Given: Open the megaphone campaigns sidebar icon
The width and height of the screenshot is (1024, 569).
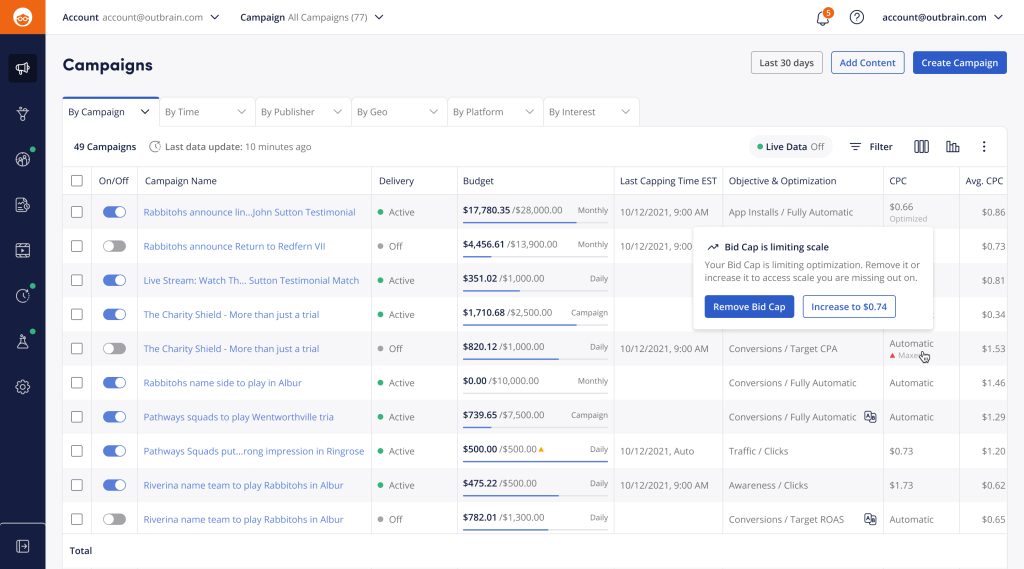Looking at the screenshot, I should pyautogui.click(x=22, y=68).
